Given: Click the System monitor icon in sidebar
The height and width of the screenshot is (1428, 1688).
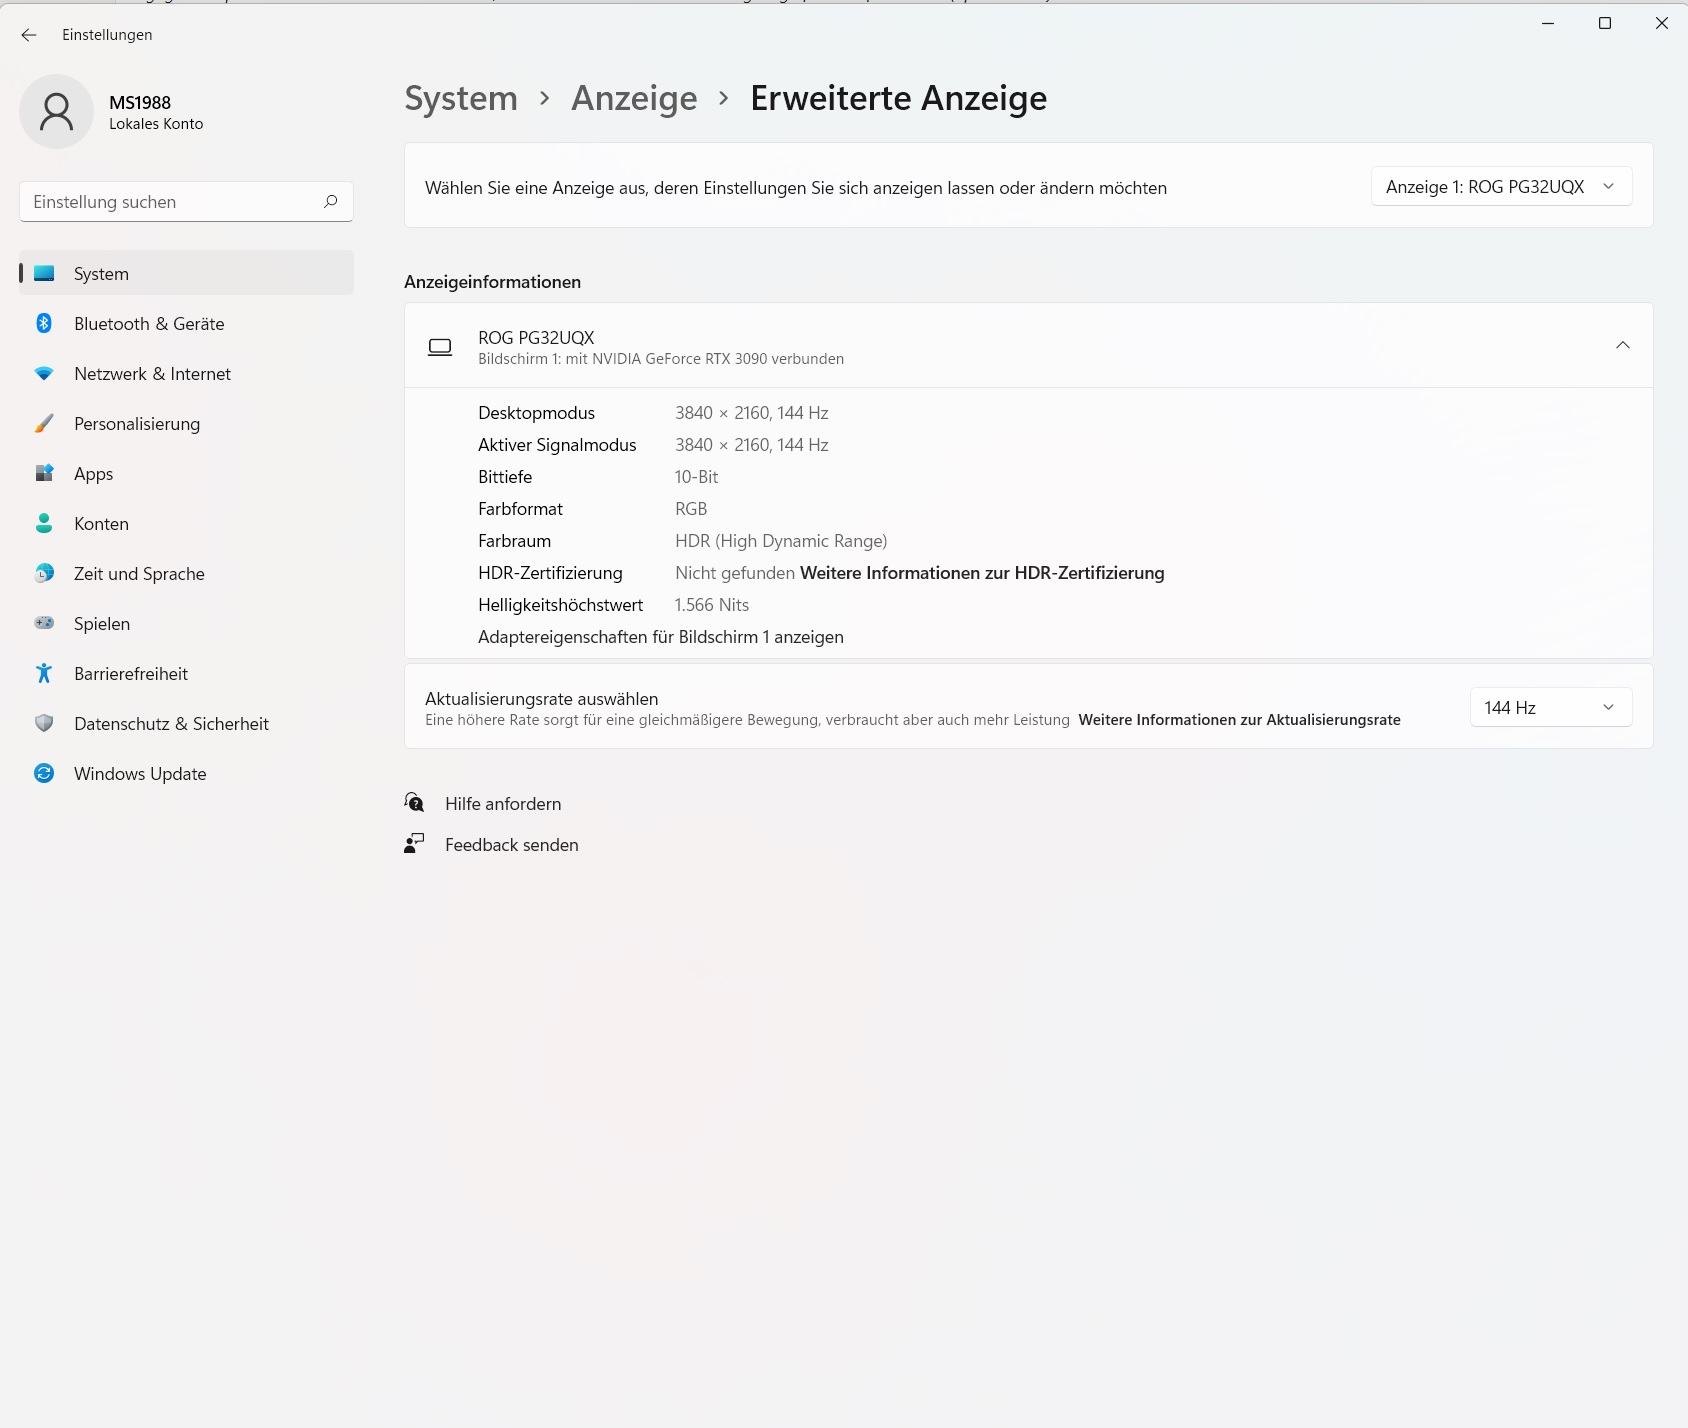Looking at the screenshot, I should click(x=44, y=273).
